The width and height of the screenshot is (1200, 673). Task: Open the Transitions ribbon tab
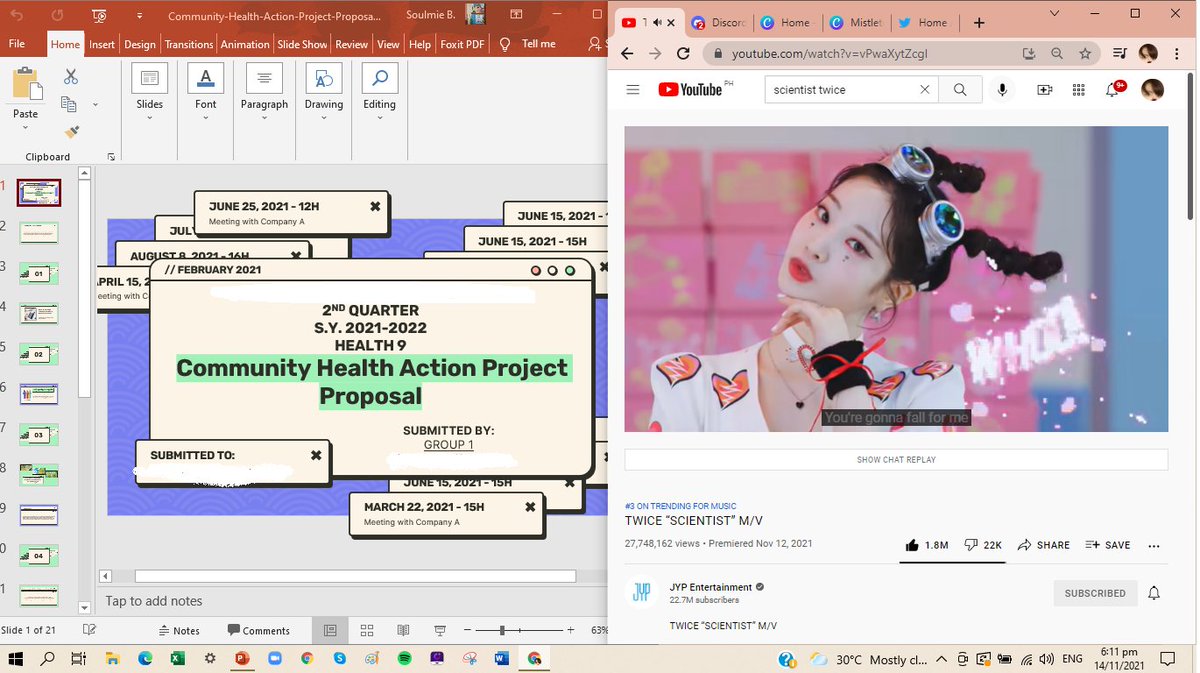[x=189, y=44]
